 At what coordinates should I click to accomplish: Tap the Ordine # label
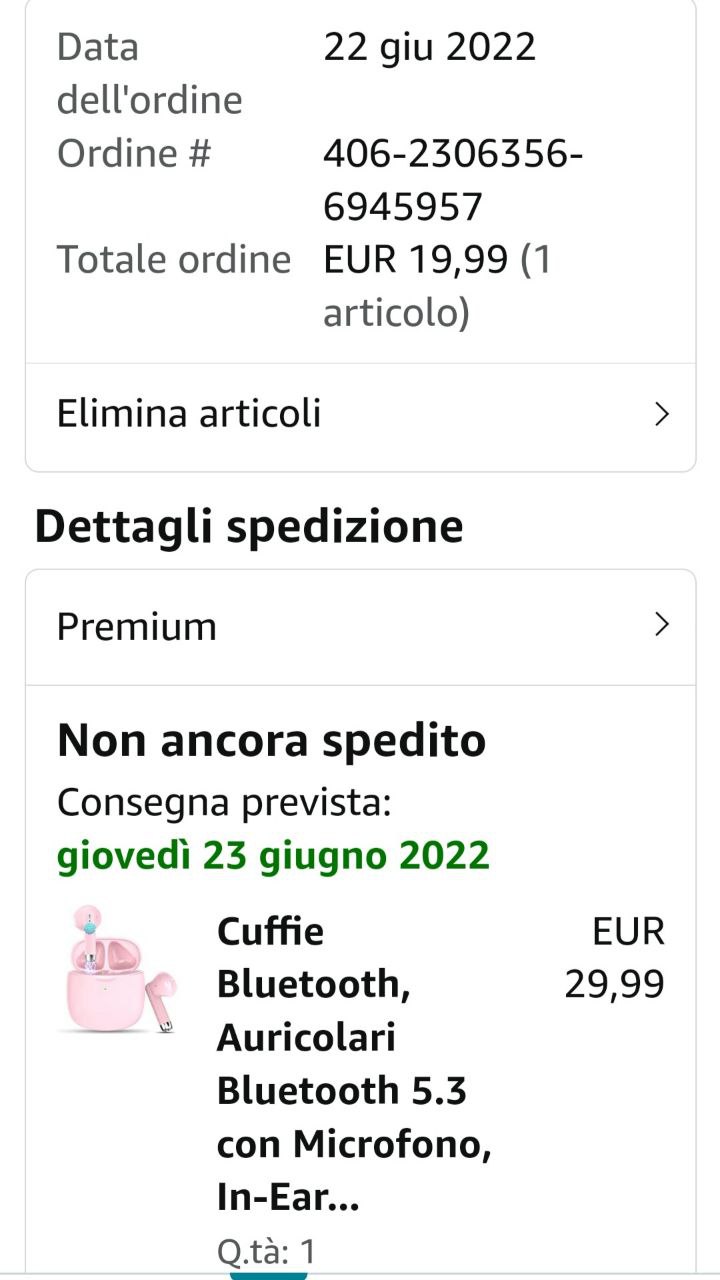(134, 154)
